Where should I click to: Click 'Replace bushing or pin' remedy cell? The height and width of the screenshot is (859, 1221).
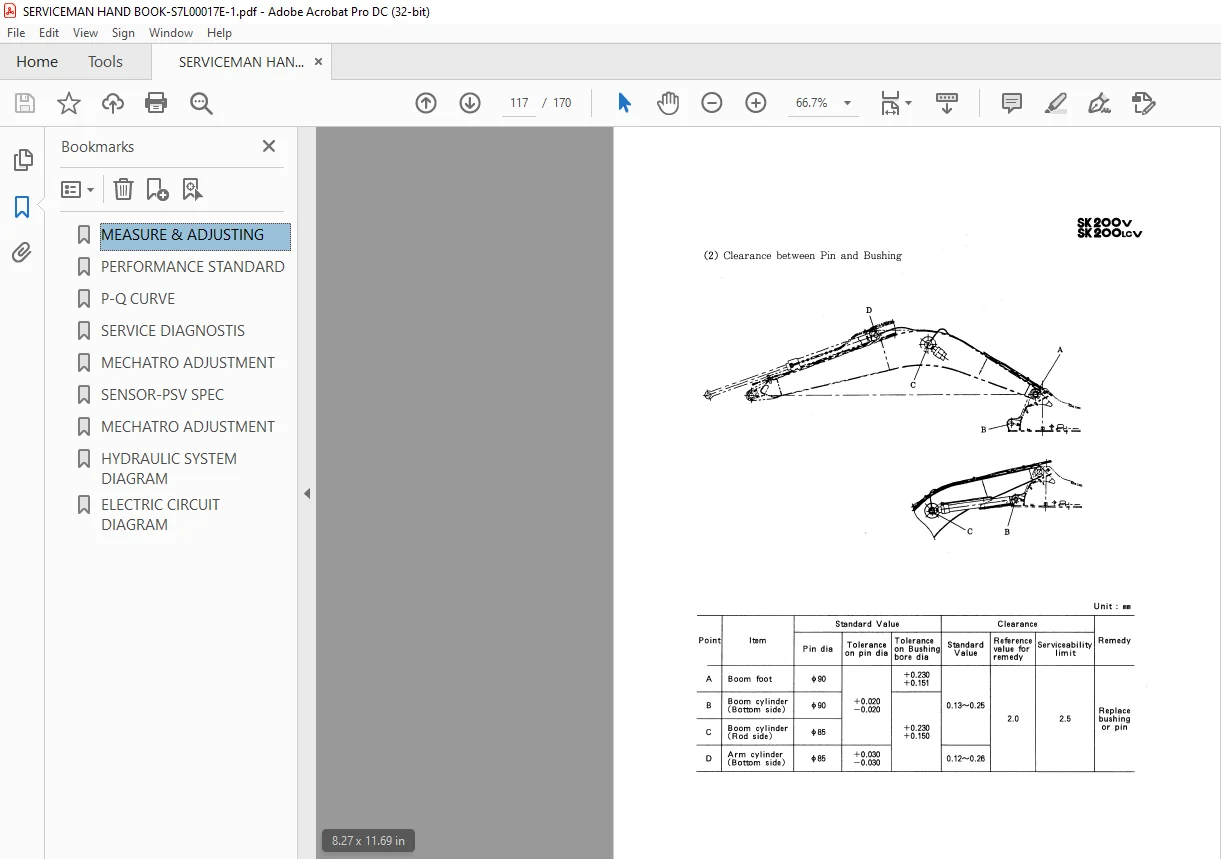(1114, 719)
